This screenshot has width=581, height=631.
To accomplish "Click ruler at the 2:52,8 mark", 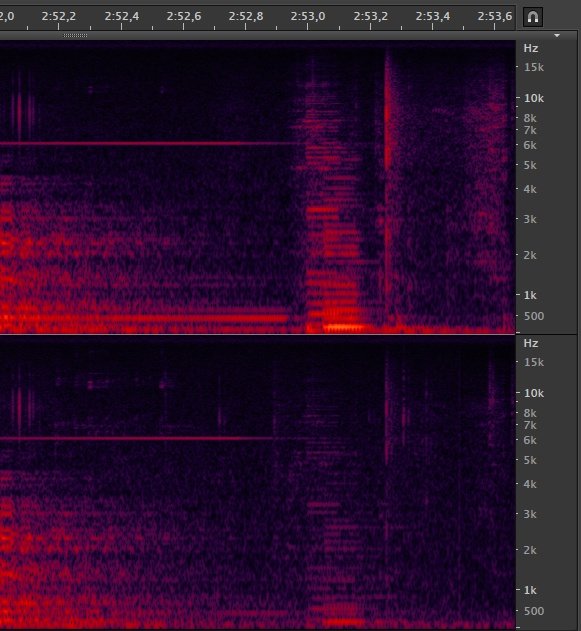I will point(245,16).
